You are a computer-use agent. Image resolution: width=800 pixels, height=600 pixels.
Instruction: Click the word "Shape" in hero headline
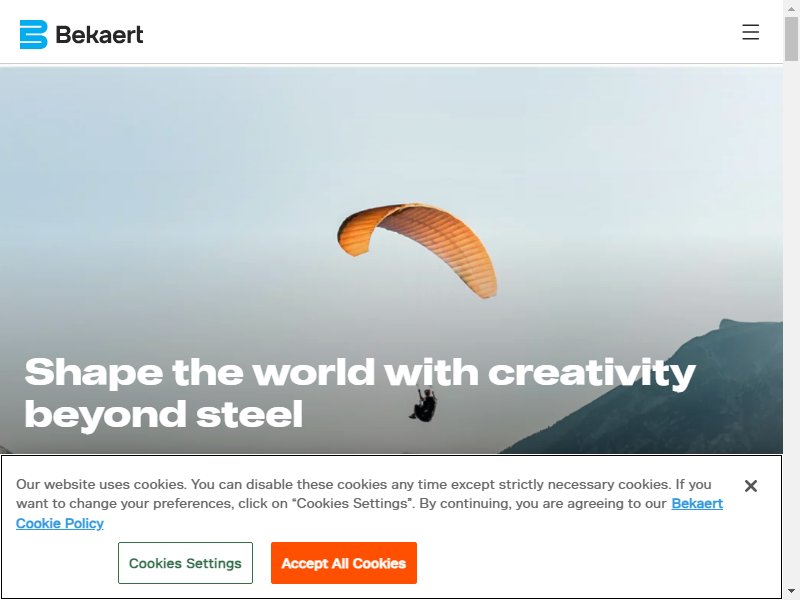coord(93,372)
